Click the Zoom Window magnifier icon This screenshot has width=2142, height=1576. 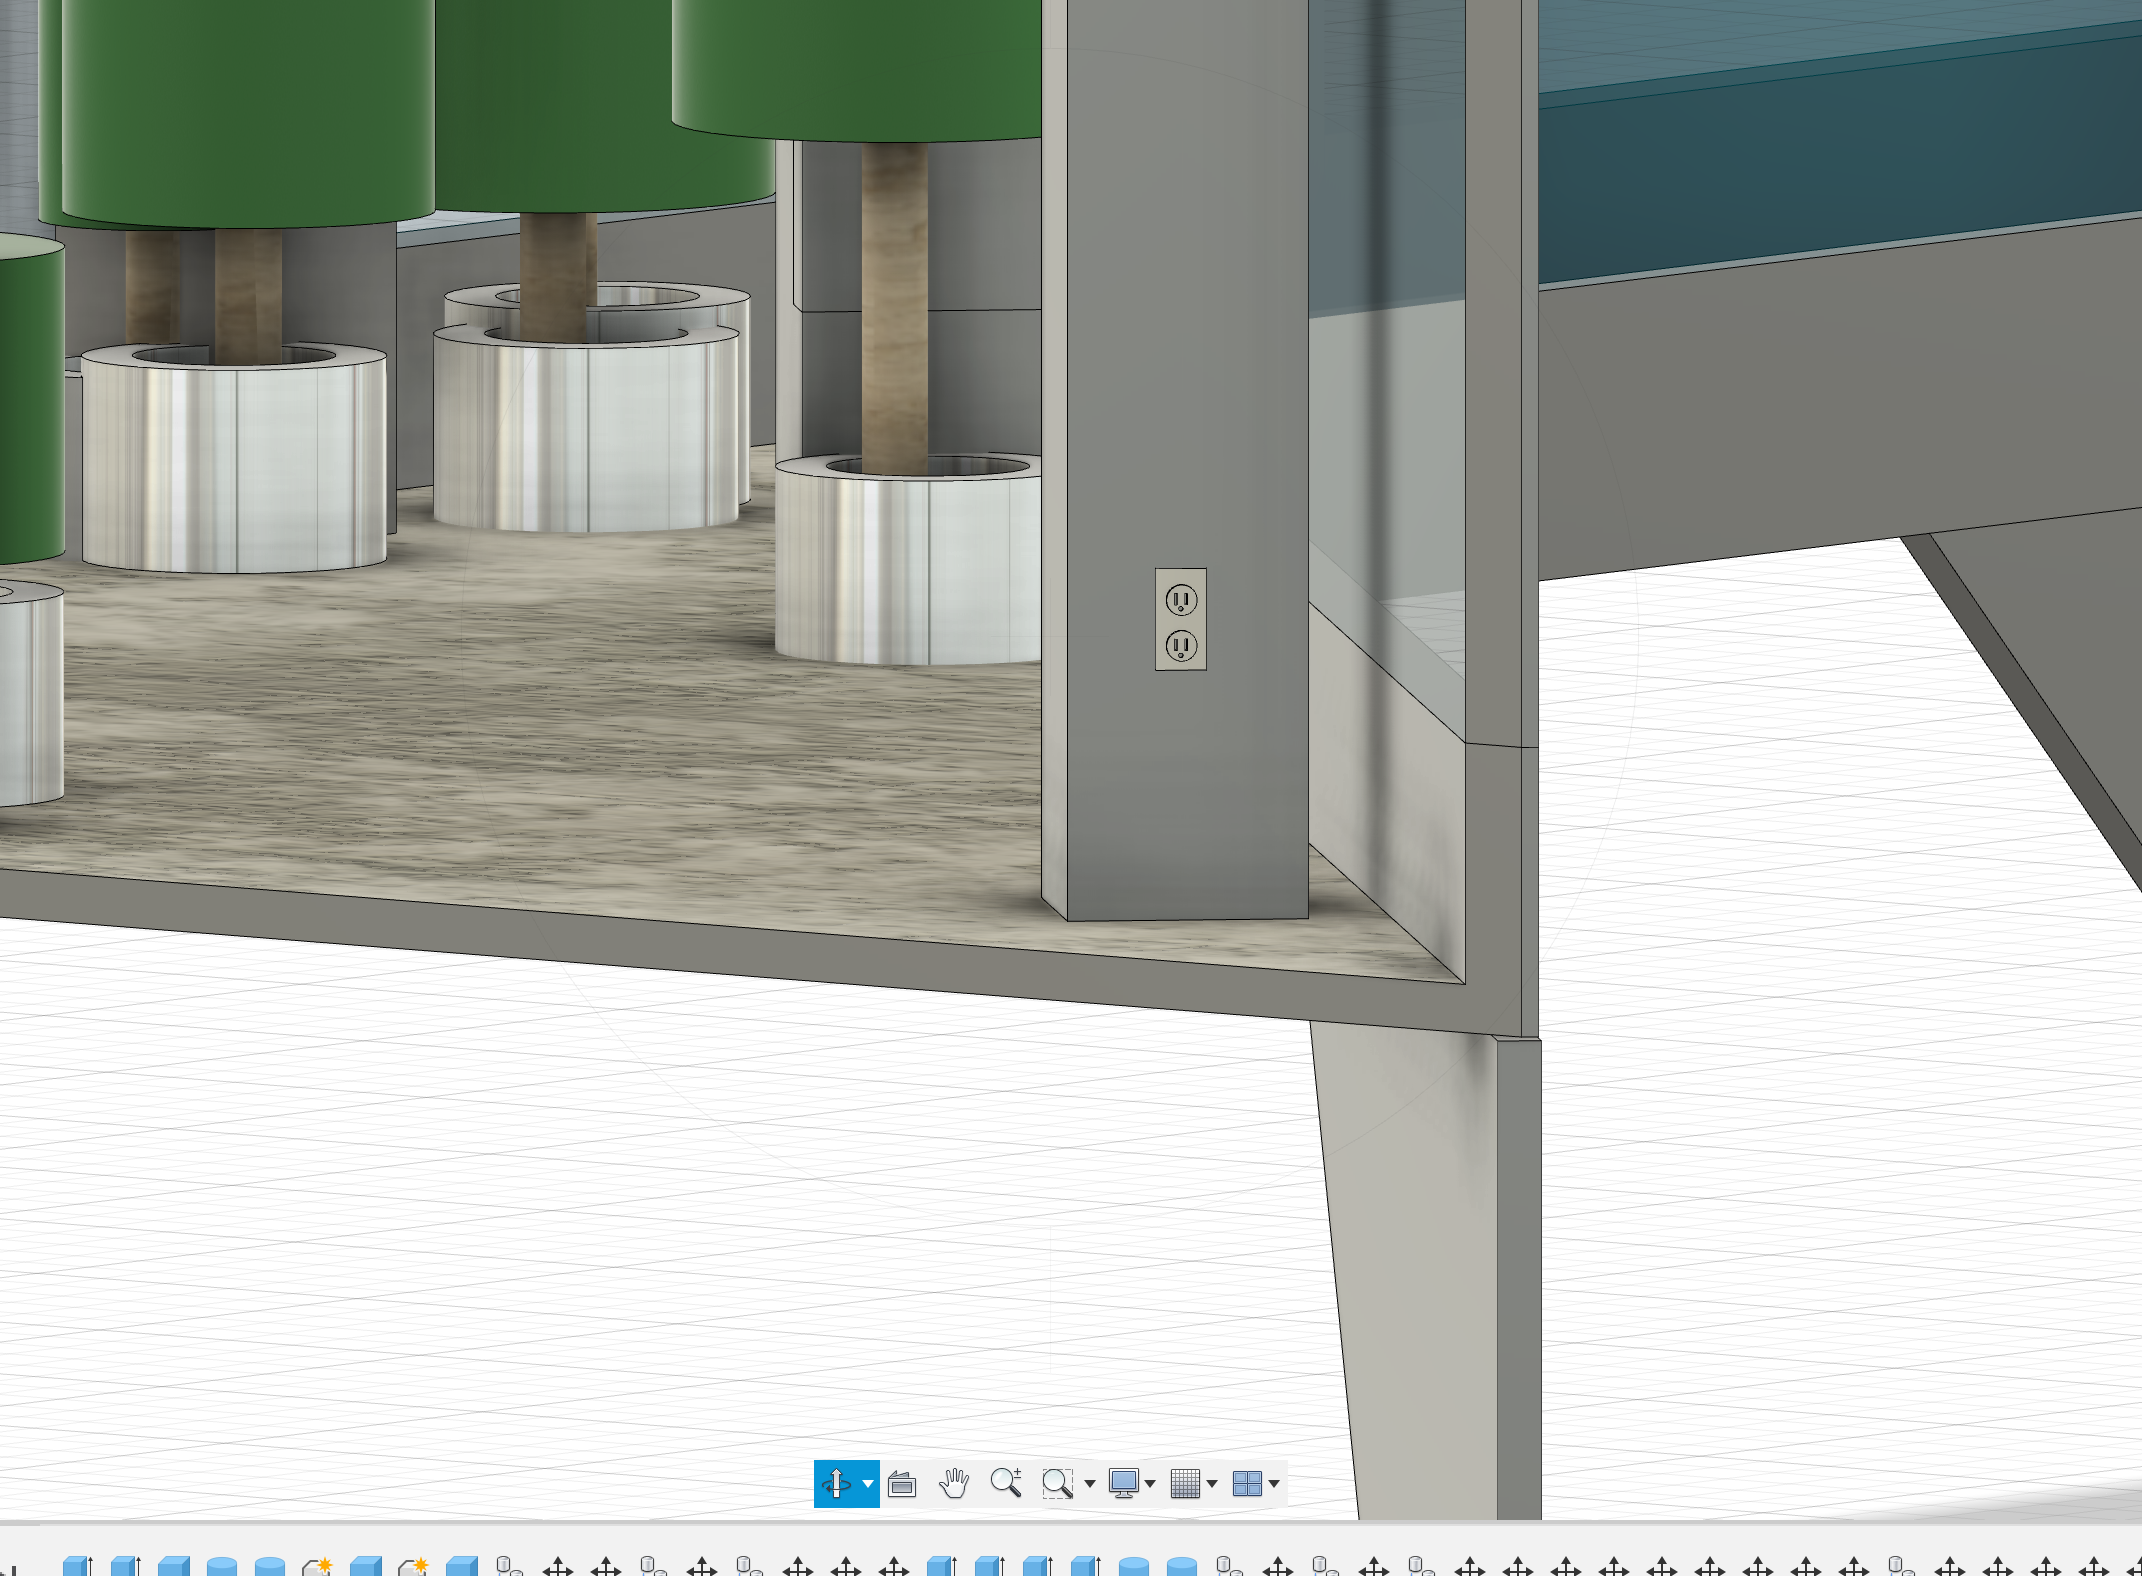click(1057, 1484)
